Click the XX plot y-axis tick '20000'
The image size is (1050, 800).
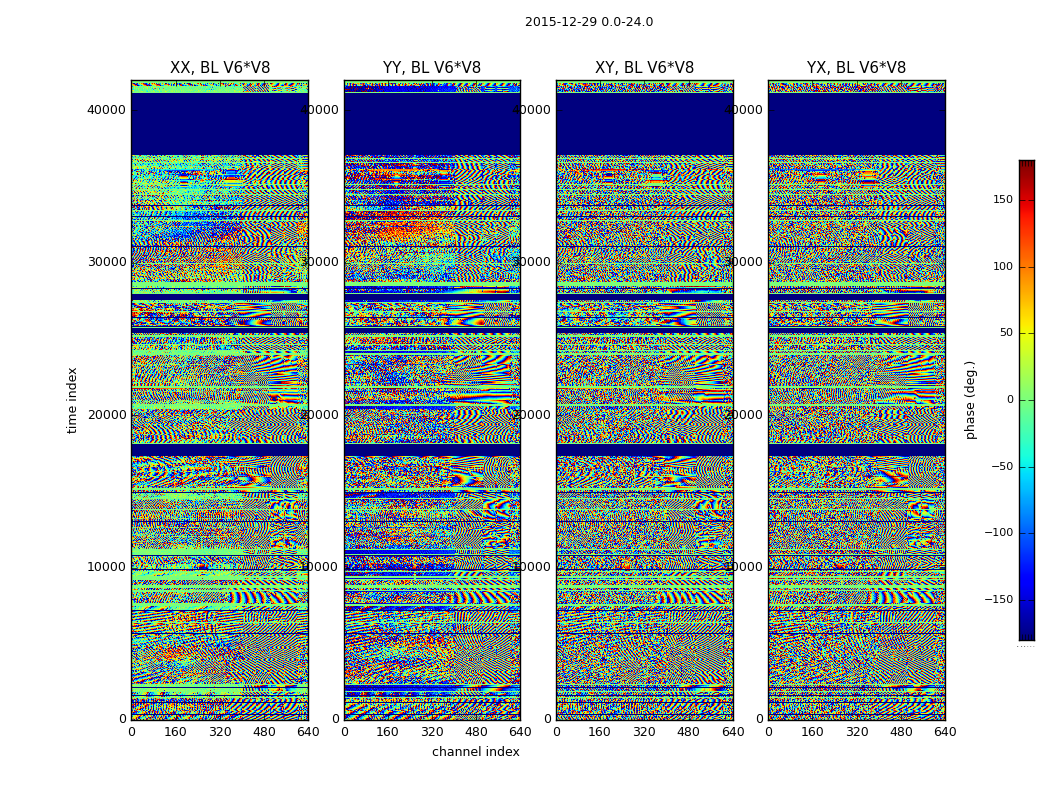(x=106, y=414)
